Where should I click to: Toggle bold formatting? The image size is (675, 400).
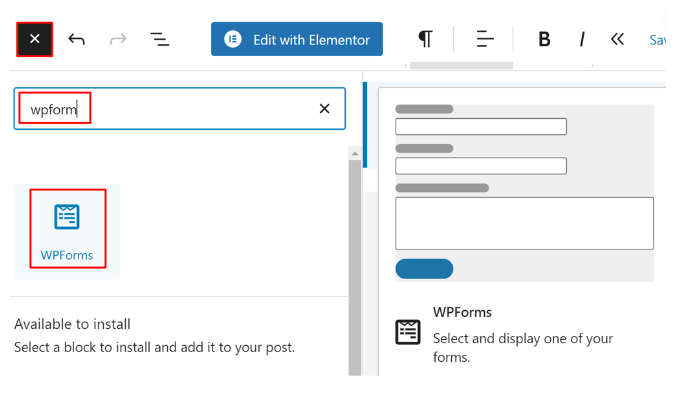544,39
